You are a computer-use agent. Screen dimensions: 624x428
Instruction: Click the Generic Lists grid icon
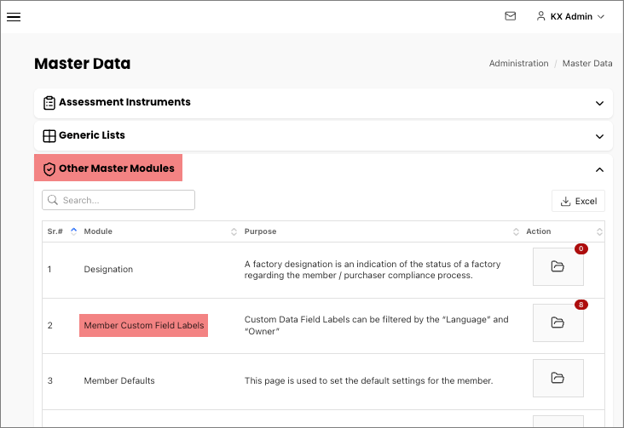(49, 136)
